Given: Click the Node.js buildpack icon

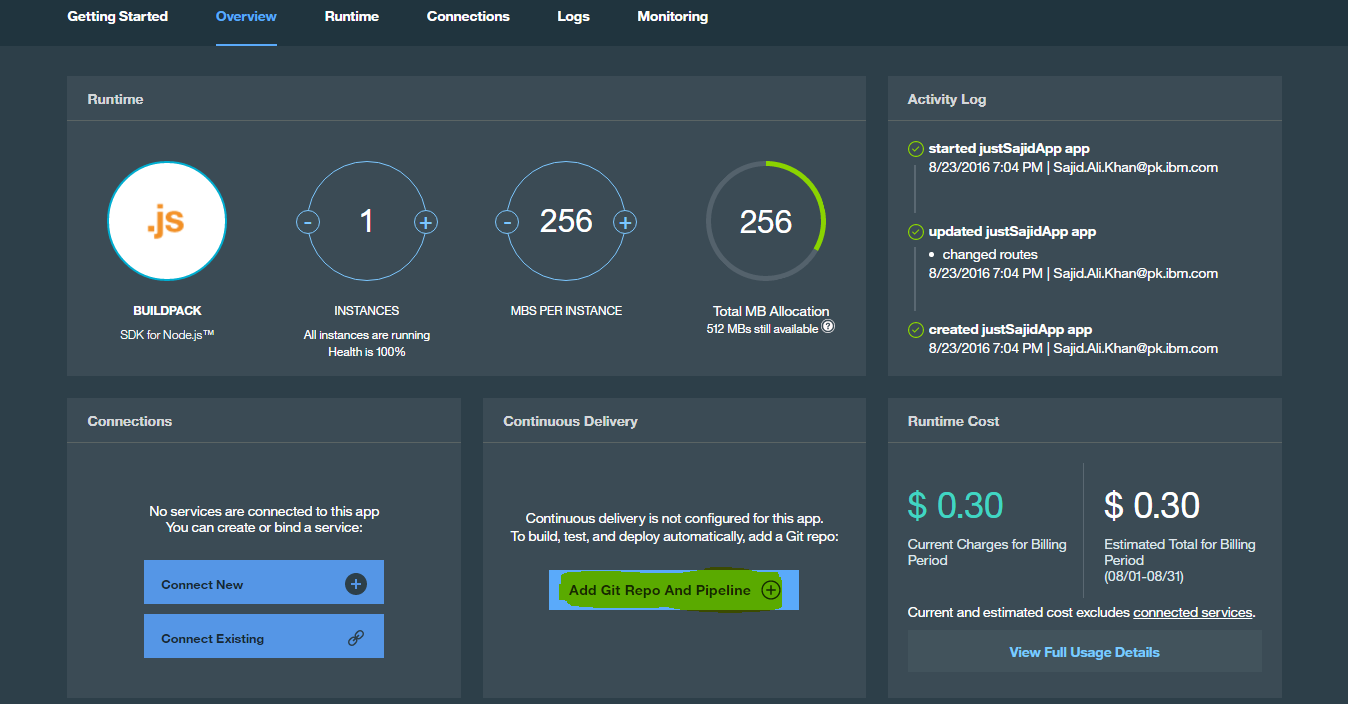Looking at the screenshot, I should [167, 221].
